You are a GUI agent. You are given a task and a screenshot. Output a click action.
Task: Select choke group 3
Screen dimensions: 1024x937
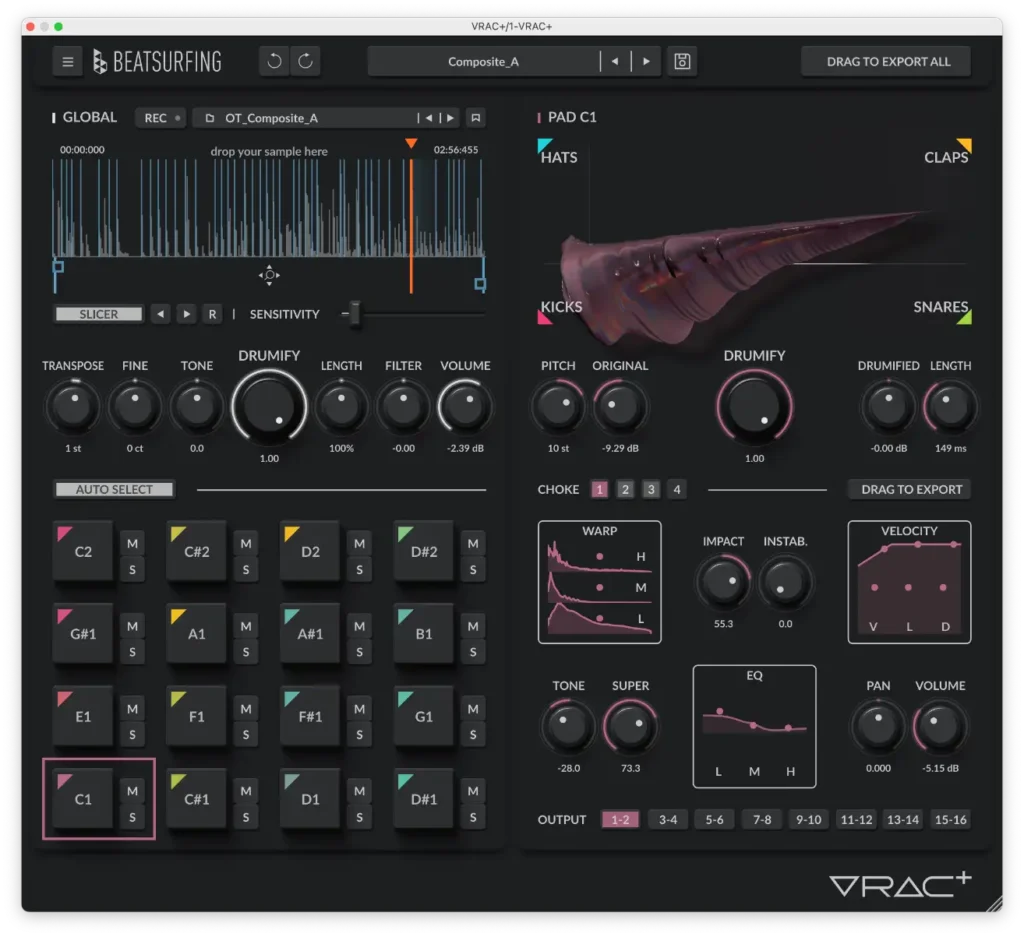tap(650, 489)
